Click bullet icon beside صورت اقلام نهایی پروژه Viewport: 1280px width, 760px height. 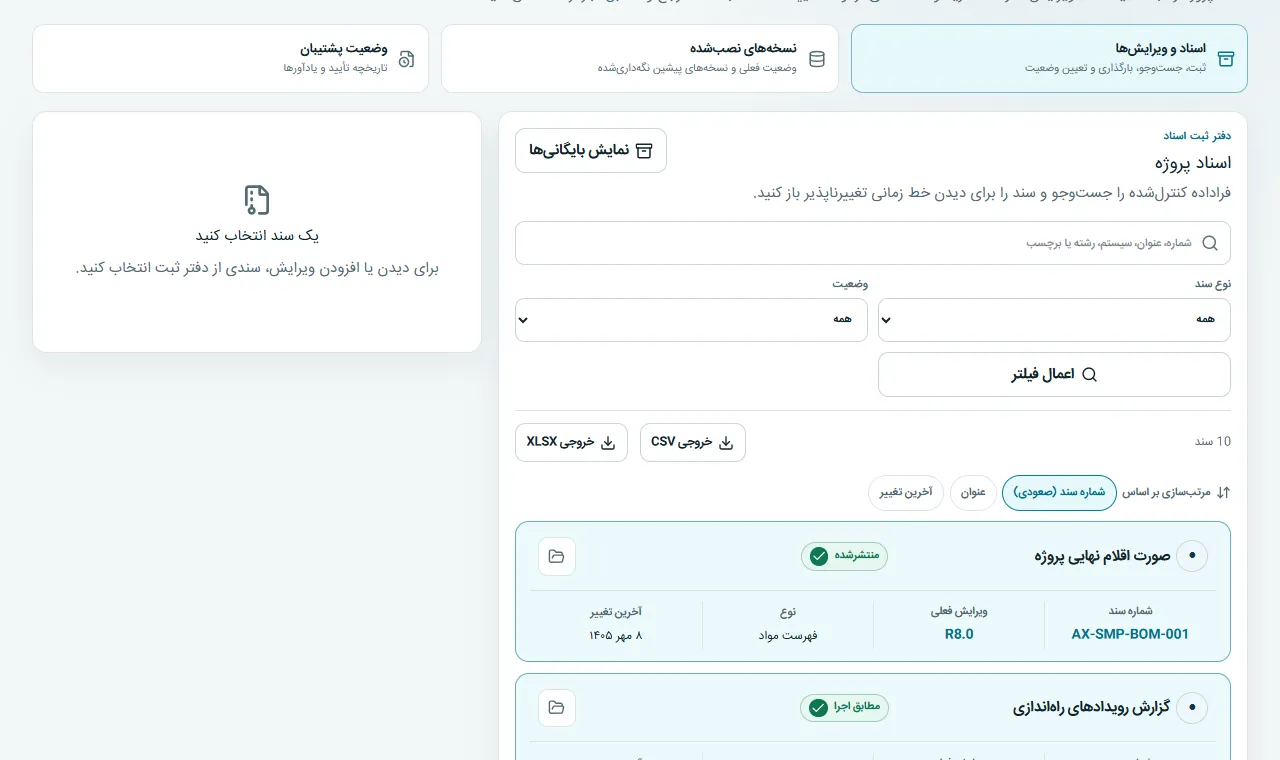[x=1192, y=556]
